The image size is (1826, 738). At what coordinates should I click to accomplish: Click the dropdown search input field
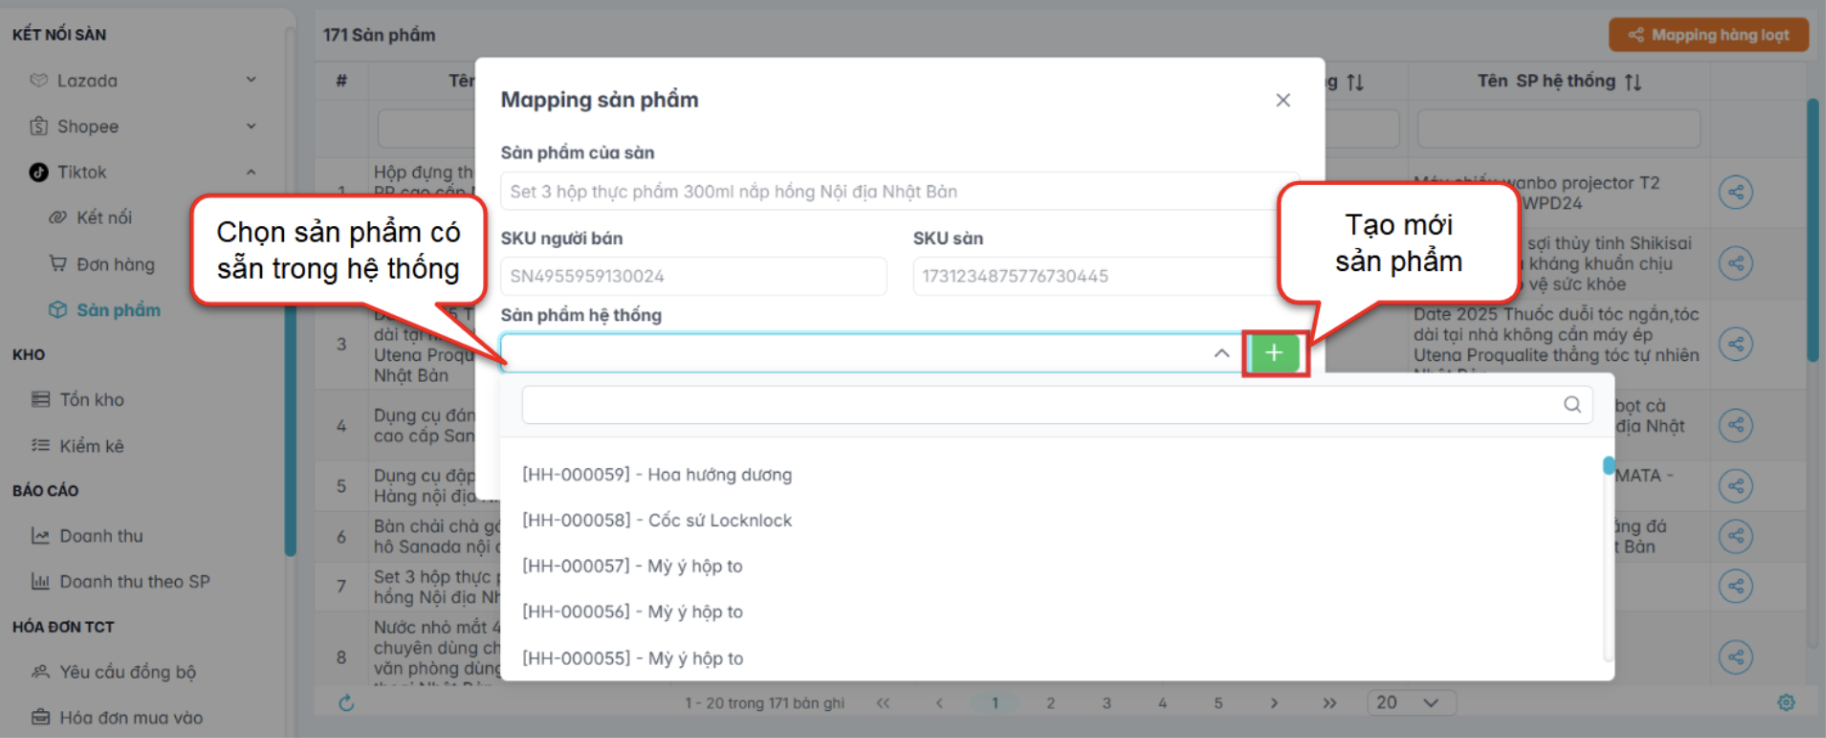(1040, 404)
